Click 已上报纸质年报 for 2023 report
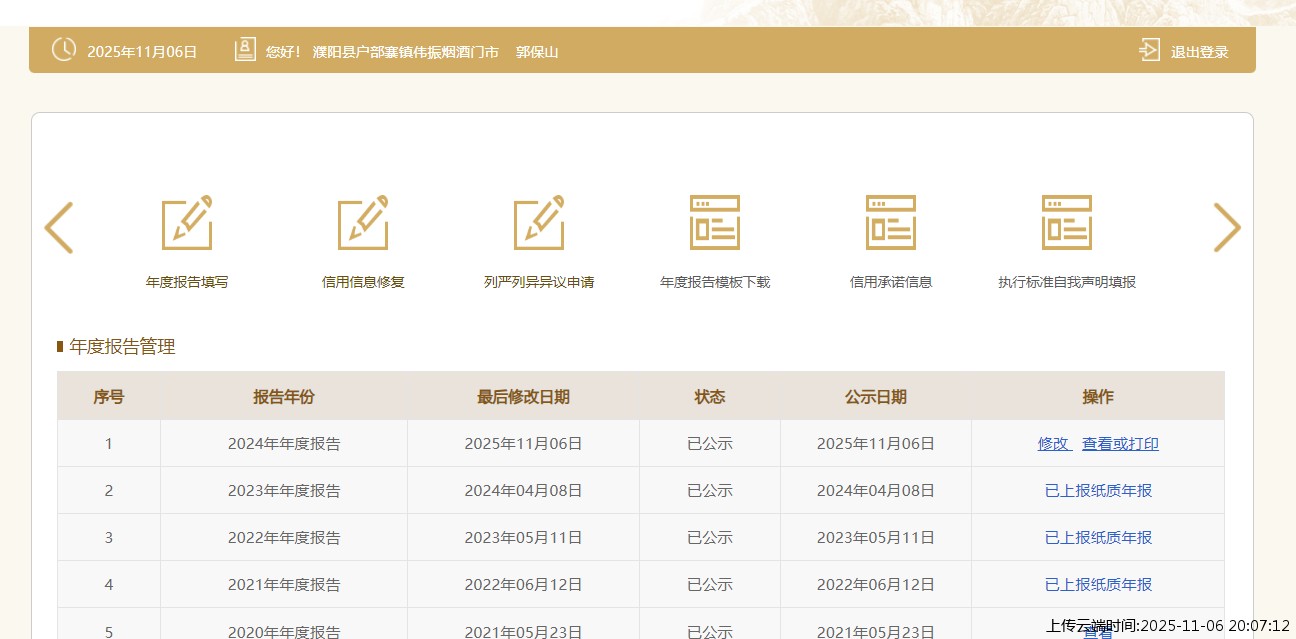Screen dimensions: 1296x639 pyautogui.click(x=1098, y=491)
